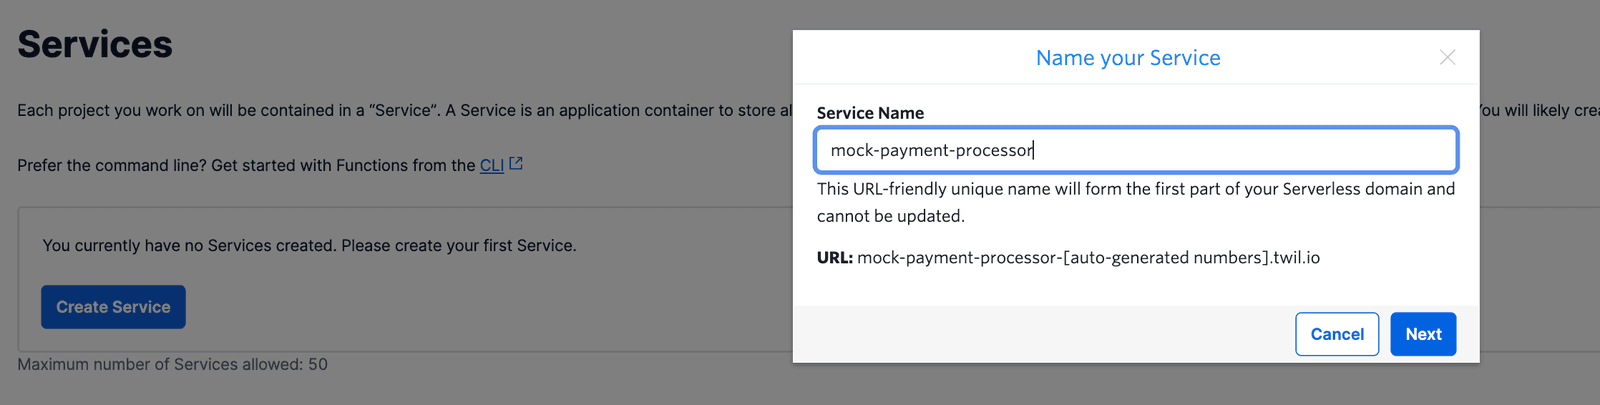This screenshot has height=405, width=1600.
Task: Click the Maximum number of Services allowed text
Action: 172,365
